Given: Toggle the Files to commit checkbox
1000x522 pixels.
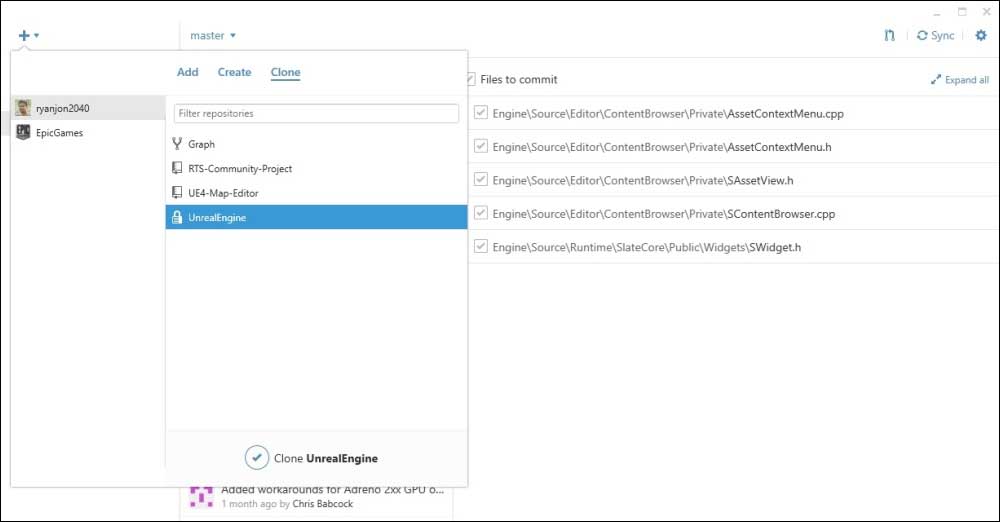Looking at the screenshot, I should pyautogui.click(x=471, y=79).
